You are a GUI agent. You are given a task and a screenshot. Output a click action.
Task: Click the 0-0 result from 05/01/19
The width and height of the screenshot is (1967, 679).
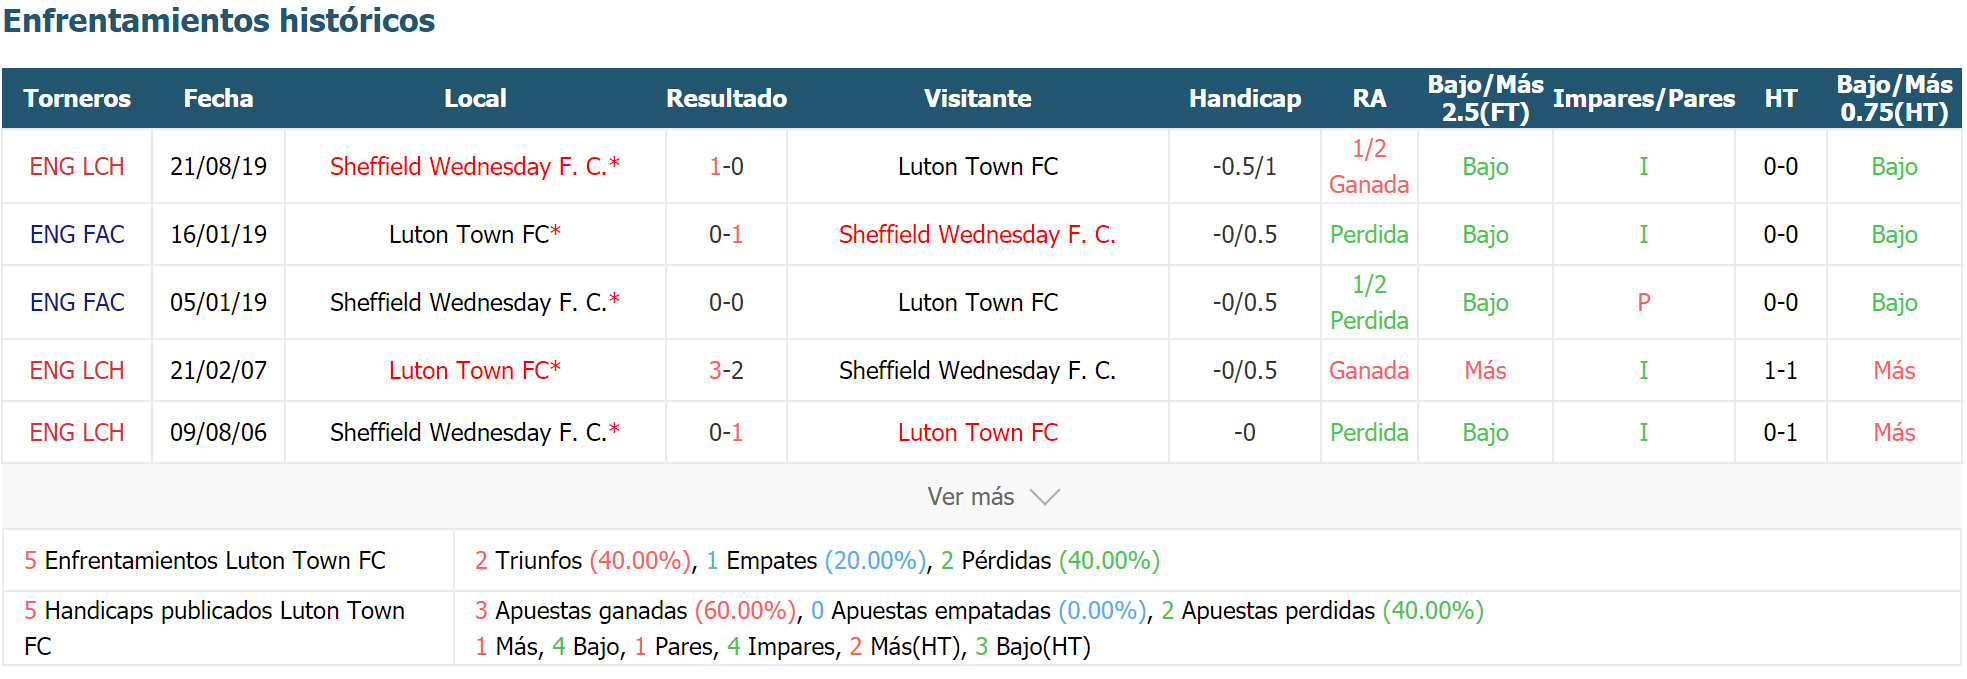click(x=726, y=303)
